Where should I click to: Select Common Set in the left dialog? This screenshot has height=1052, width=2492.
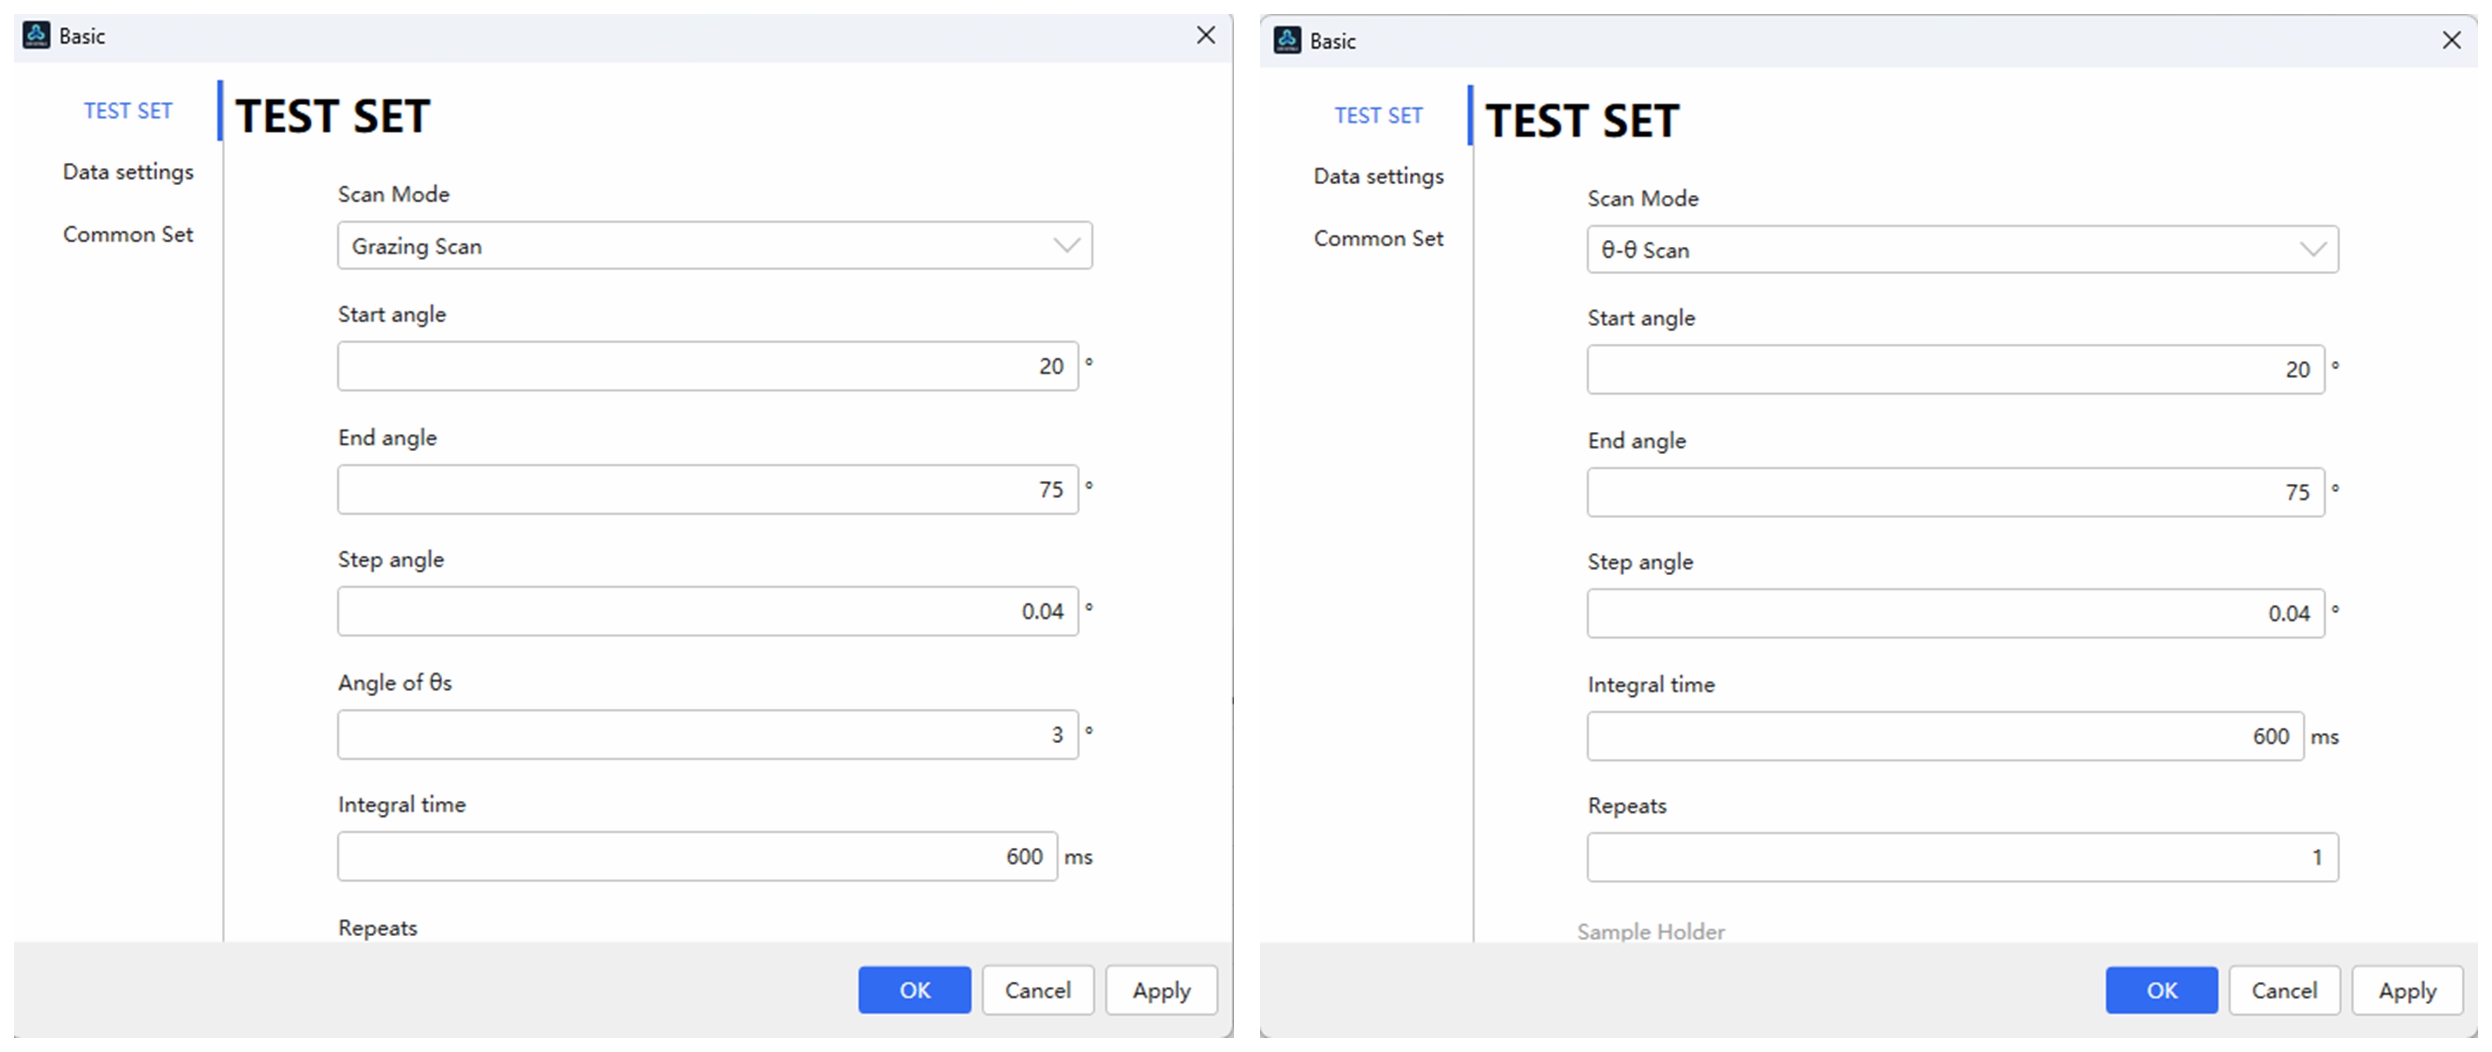point(128,235)
